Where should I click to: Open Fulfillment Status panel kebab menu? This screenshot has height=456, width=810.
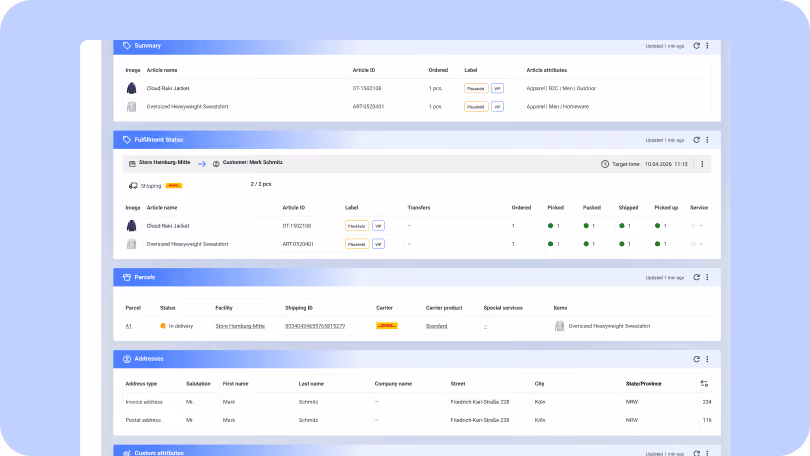pos(707,140)
